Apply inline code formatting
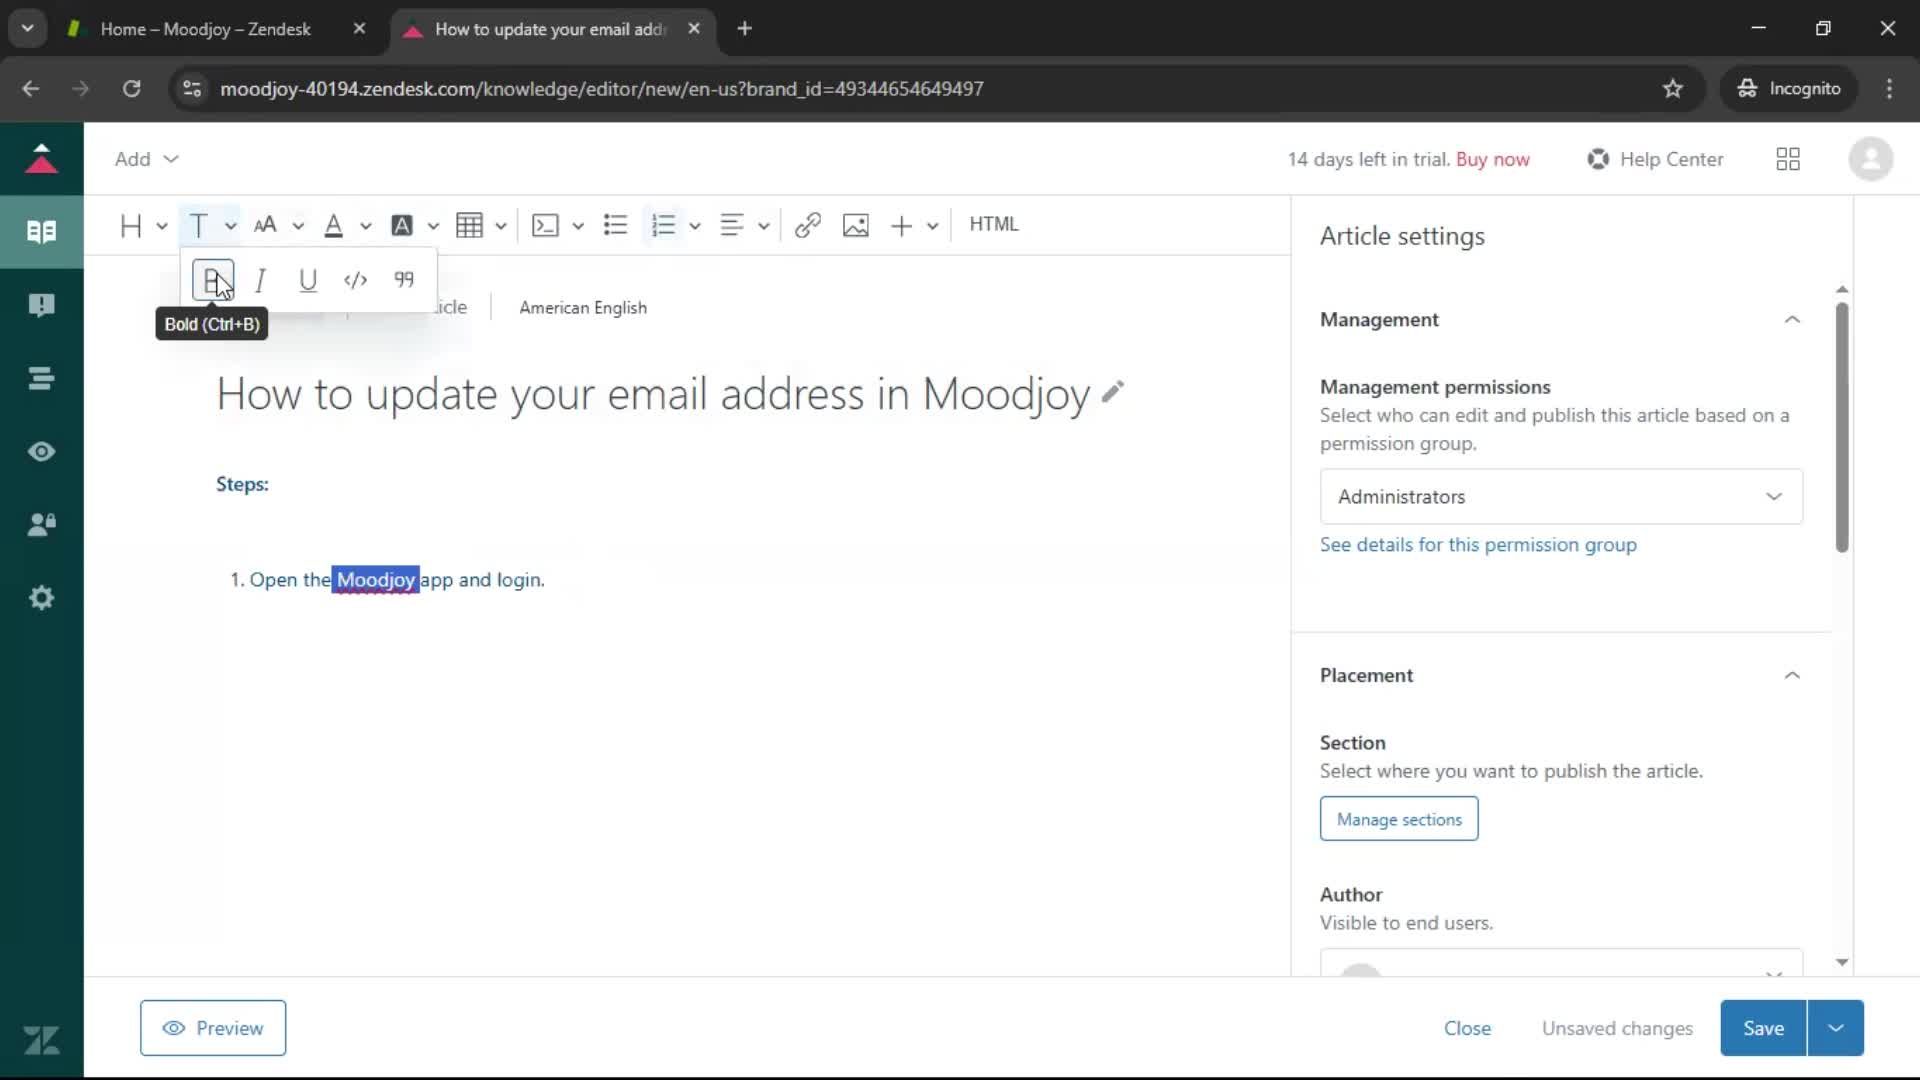 click(x=355, y=280)
